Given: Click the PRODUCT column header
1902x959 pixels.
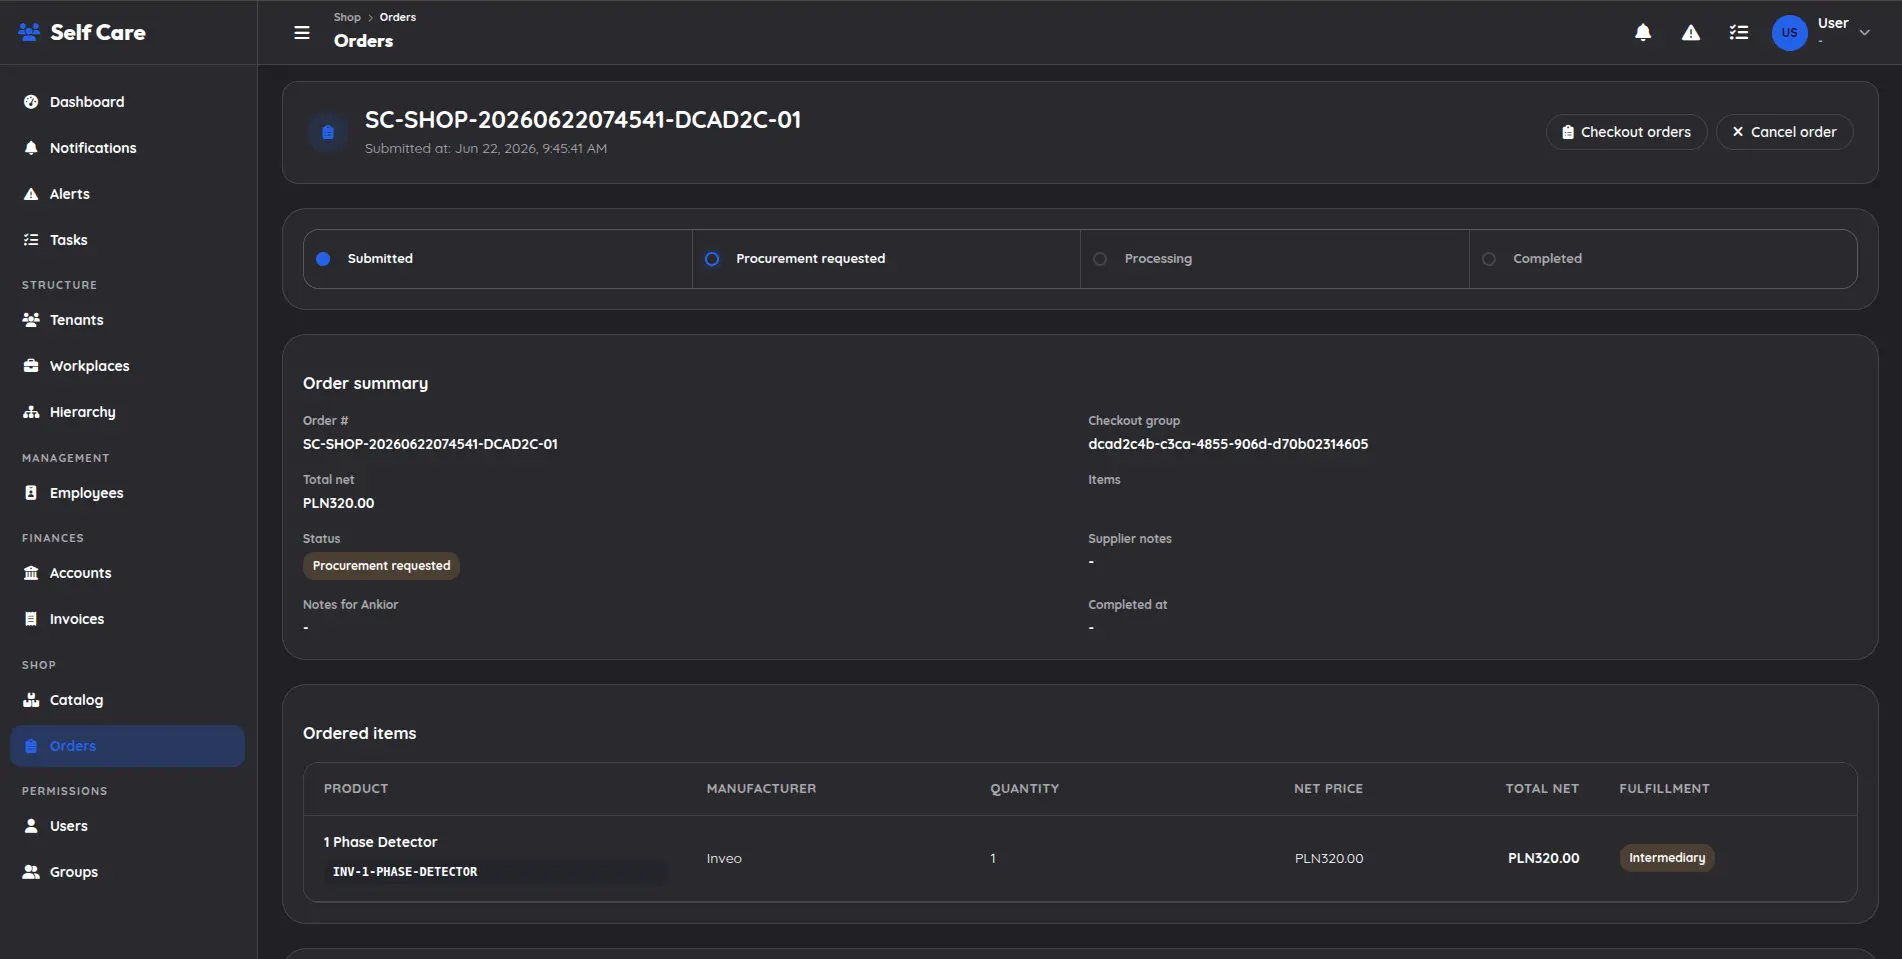Looking at the screenshot, I should click(356, 789).
